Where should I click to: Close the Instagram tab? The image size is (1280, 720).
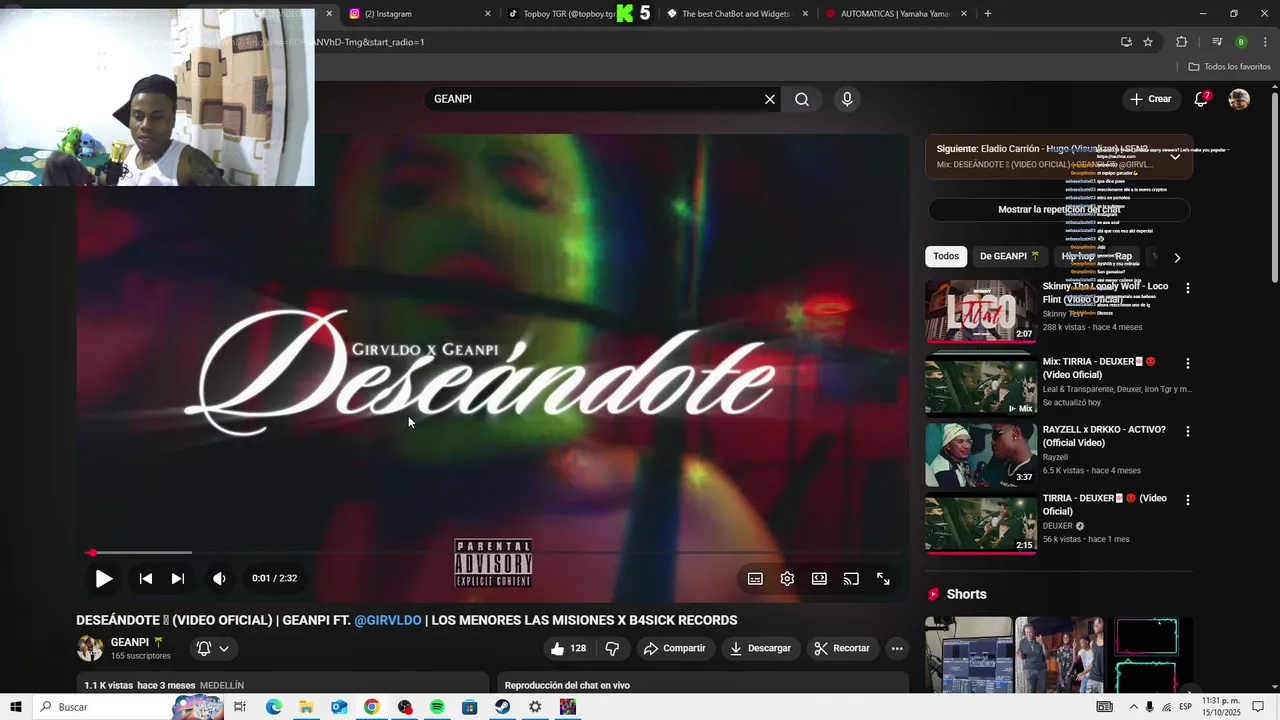488,14
